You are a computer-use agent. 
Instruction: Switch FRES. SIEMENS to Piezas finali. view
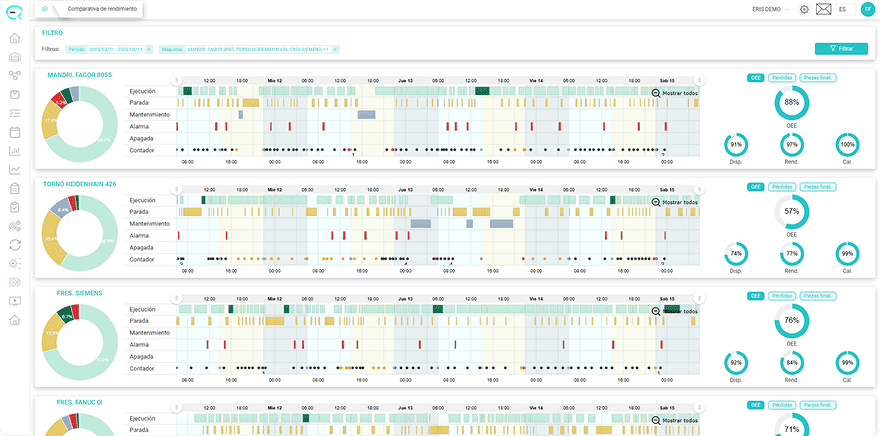tap(818, 296)
